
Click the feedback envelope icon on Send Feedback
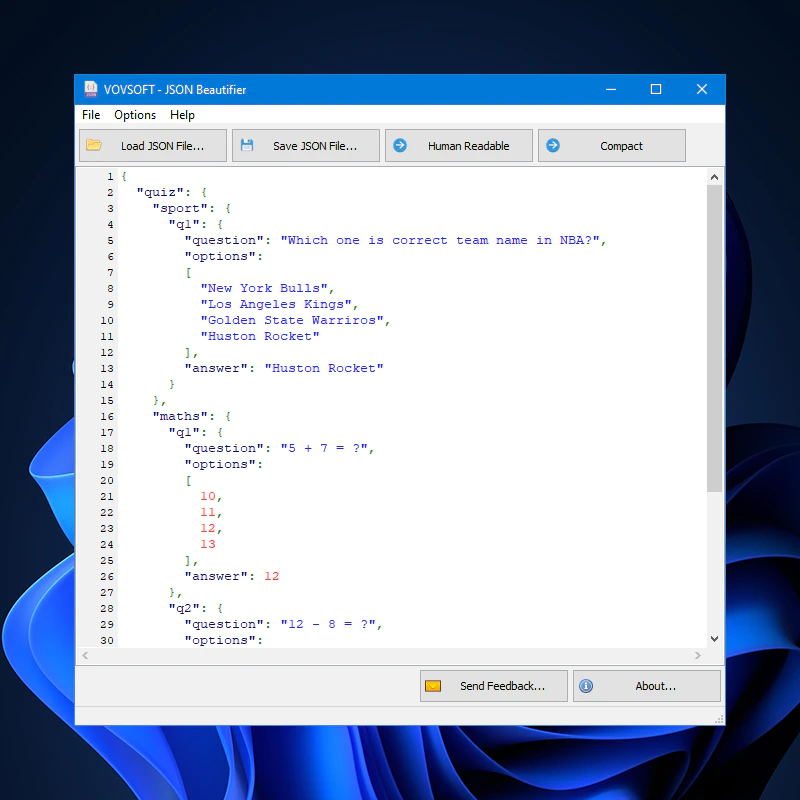(x=433, y=686)
